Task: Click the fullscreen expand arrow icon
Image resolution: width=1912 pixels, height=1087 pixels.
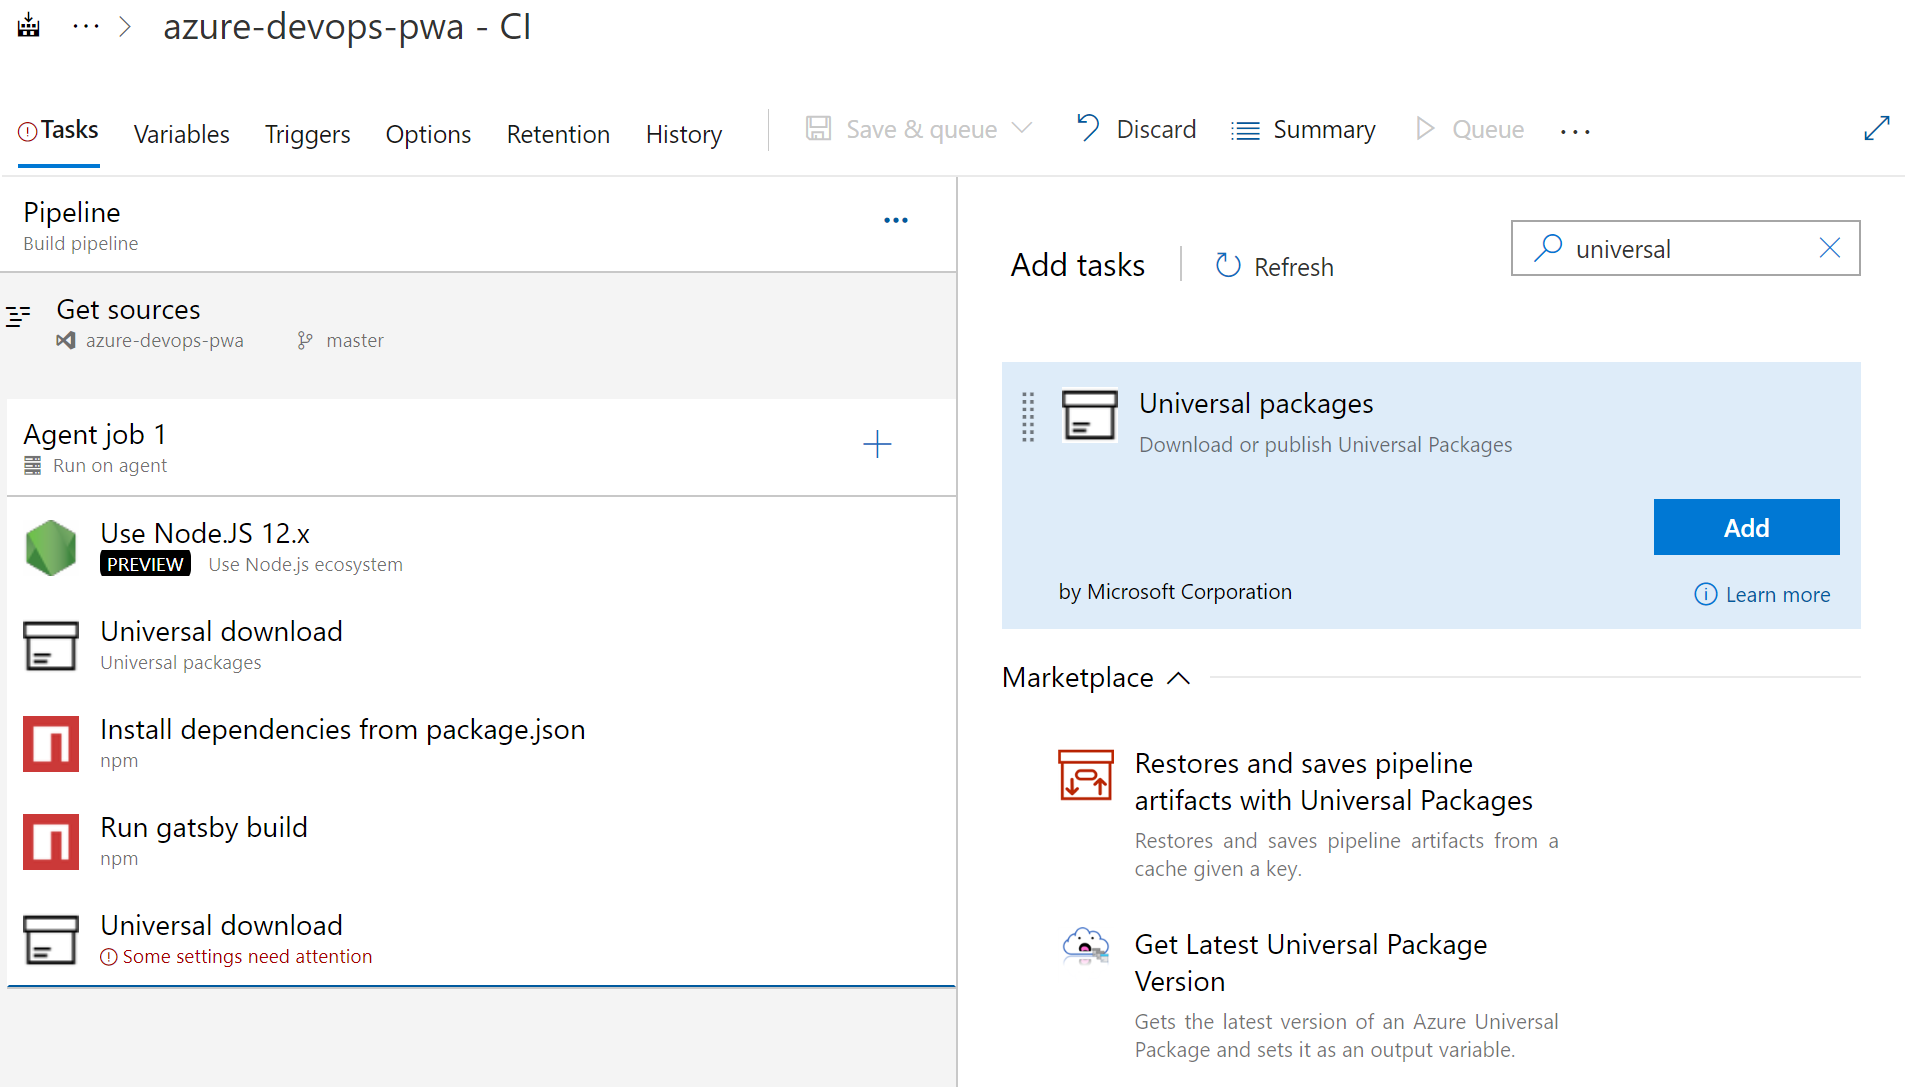Action: [x=1876, y=129]
